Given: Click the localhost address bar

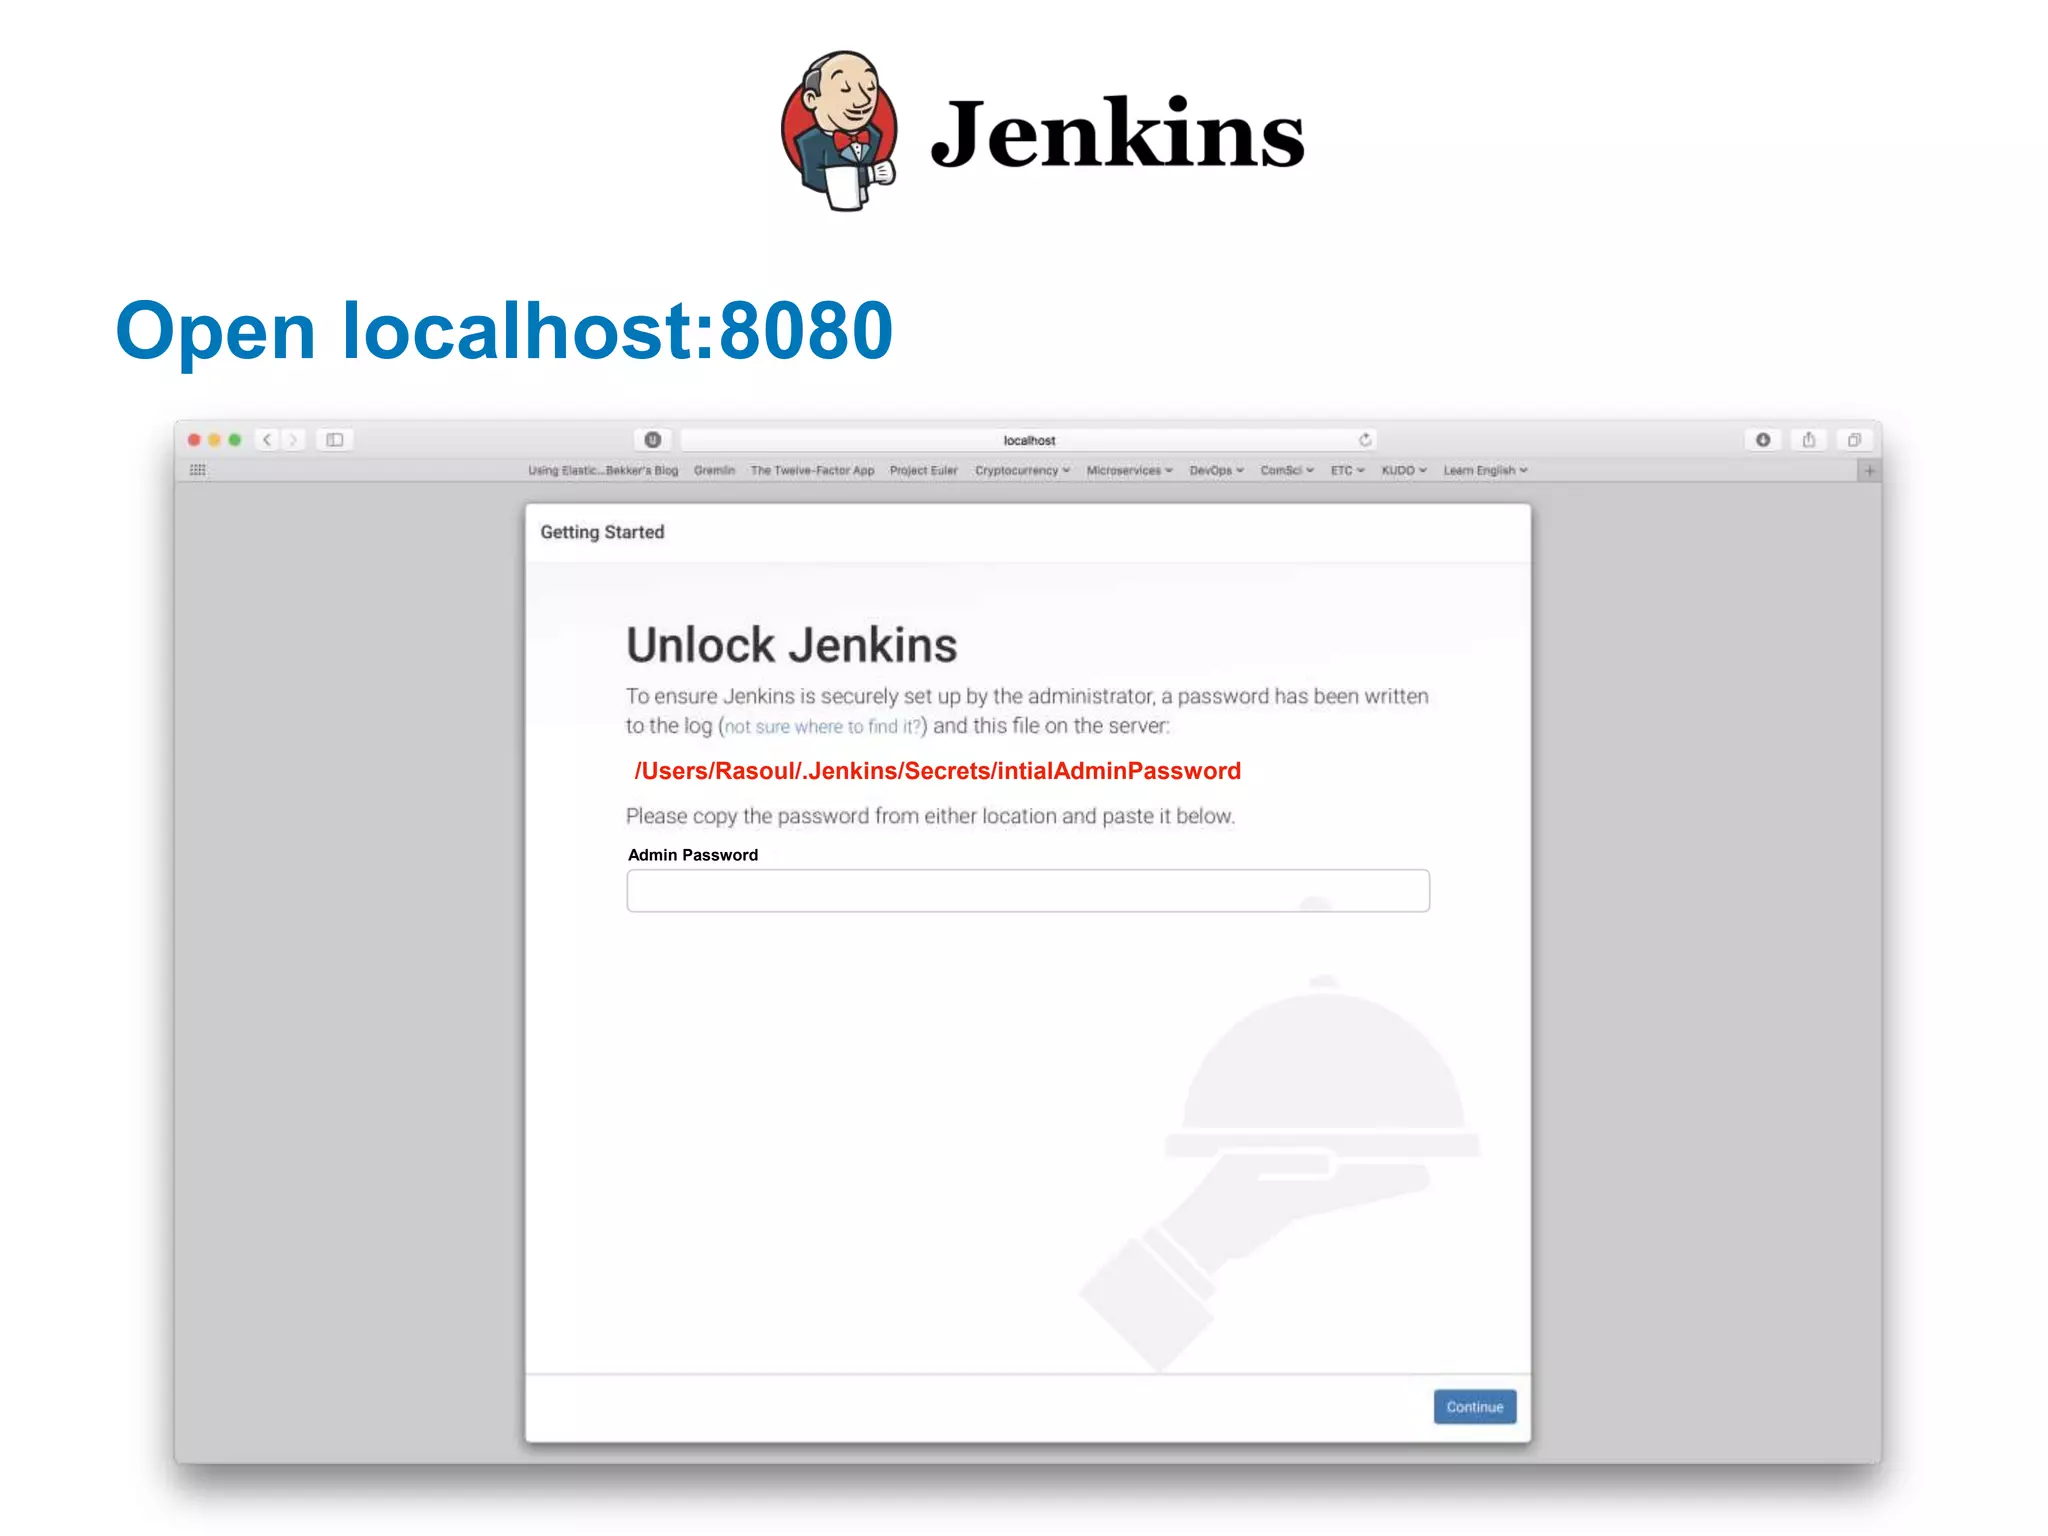Looking at the screenshot, I should [1029, 440].
